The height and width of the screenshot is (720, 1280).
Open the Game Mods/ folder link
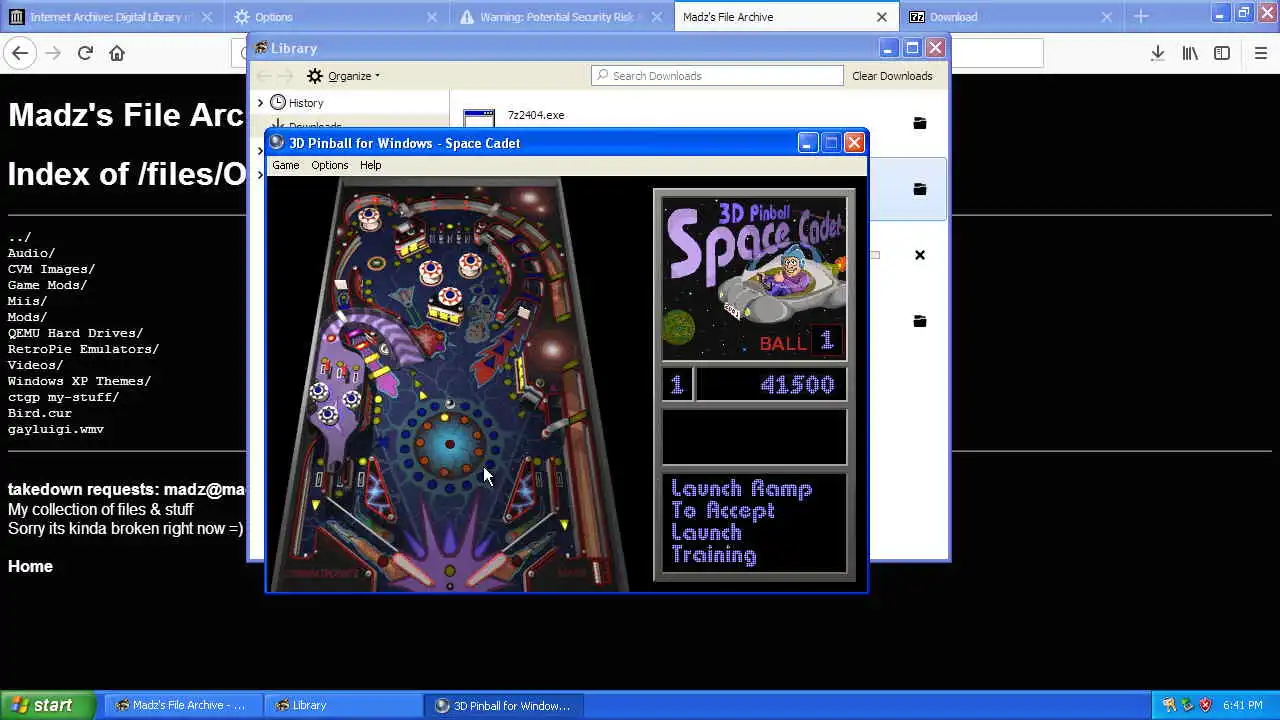coord(48,285)
